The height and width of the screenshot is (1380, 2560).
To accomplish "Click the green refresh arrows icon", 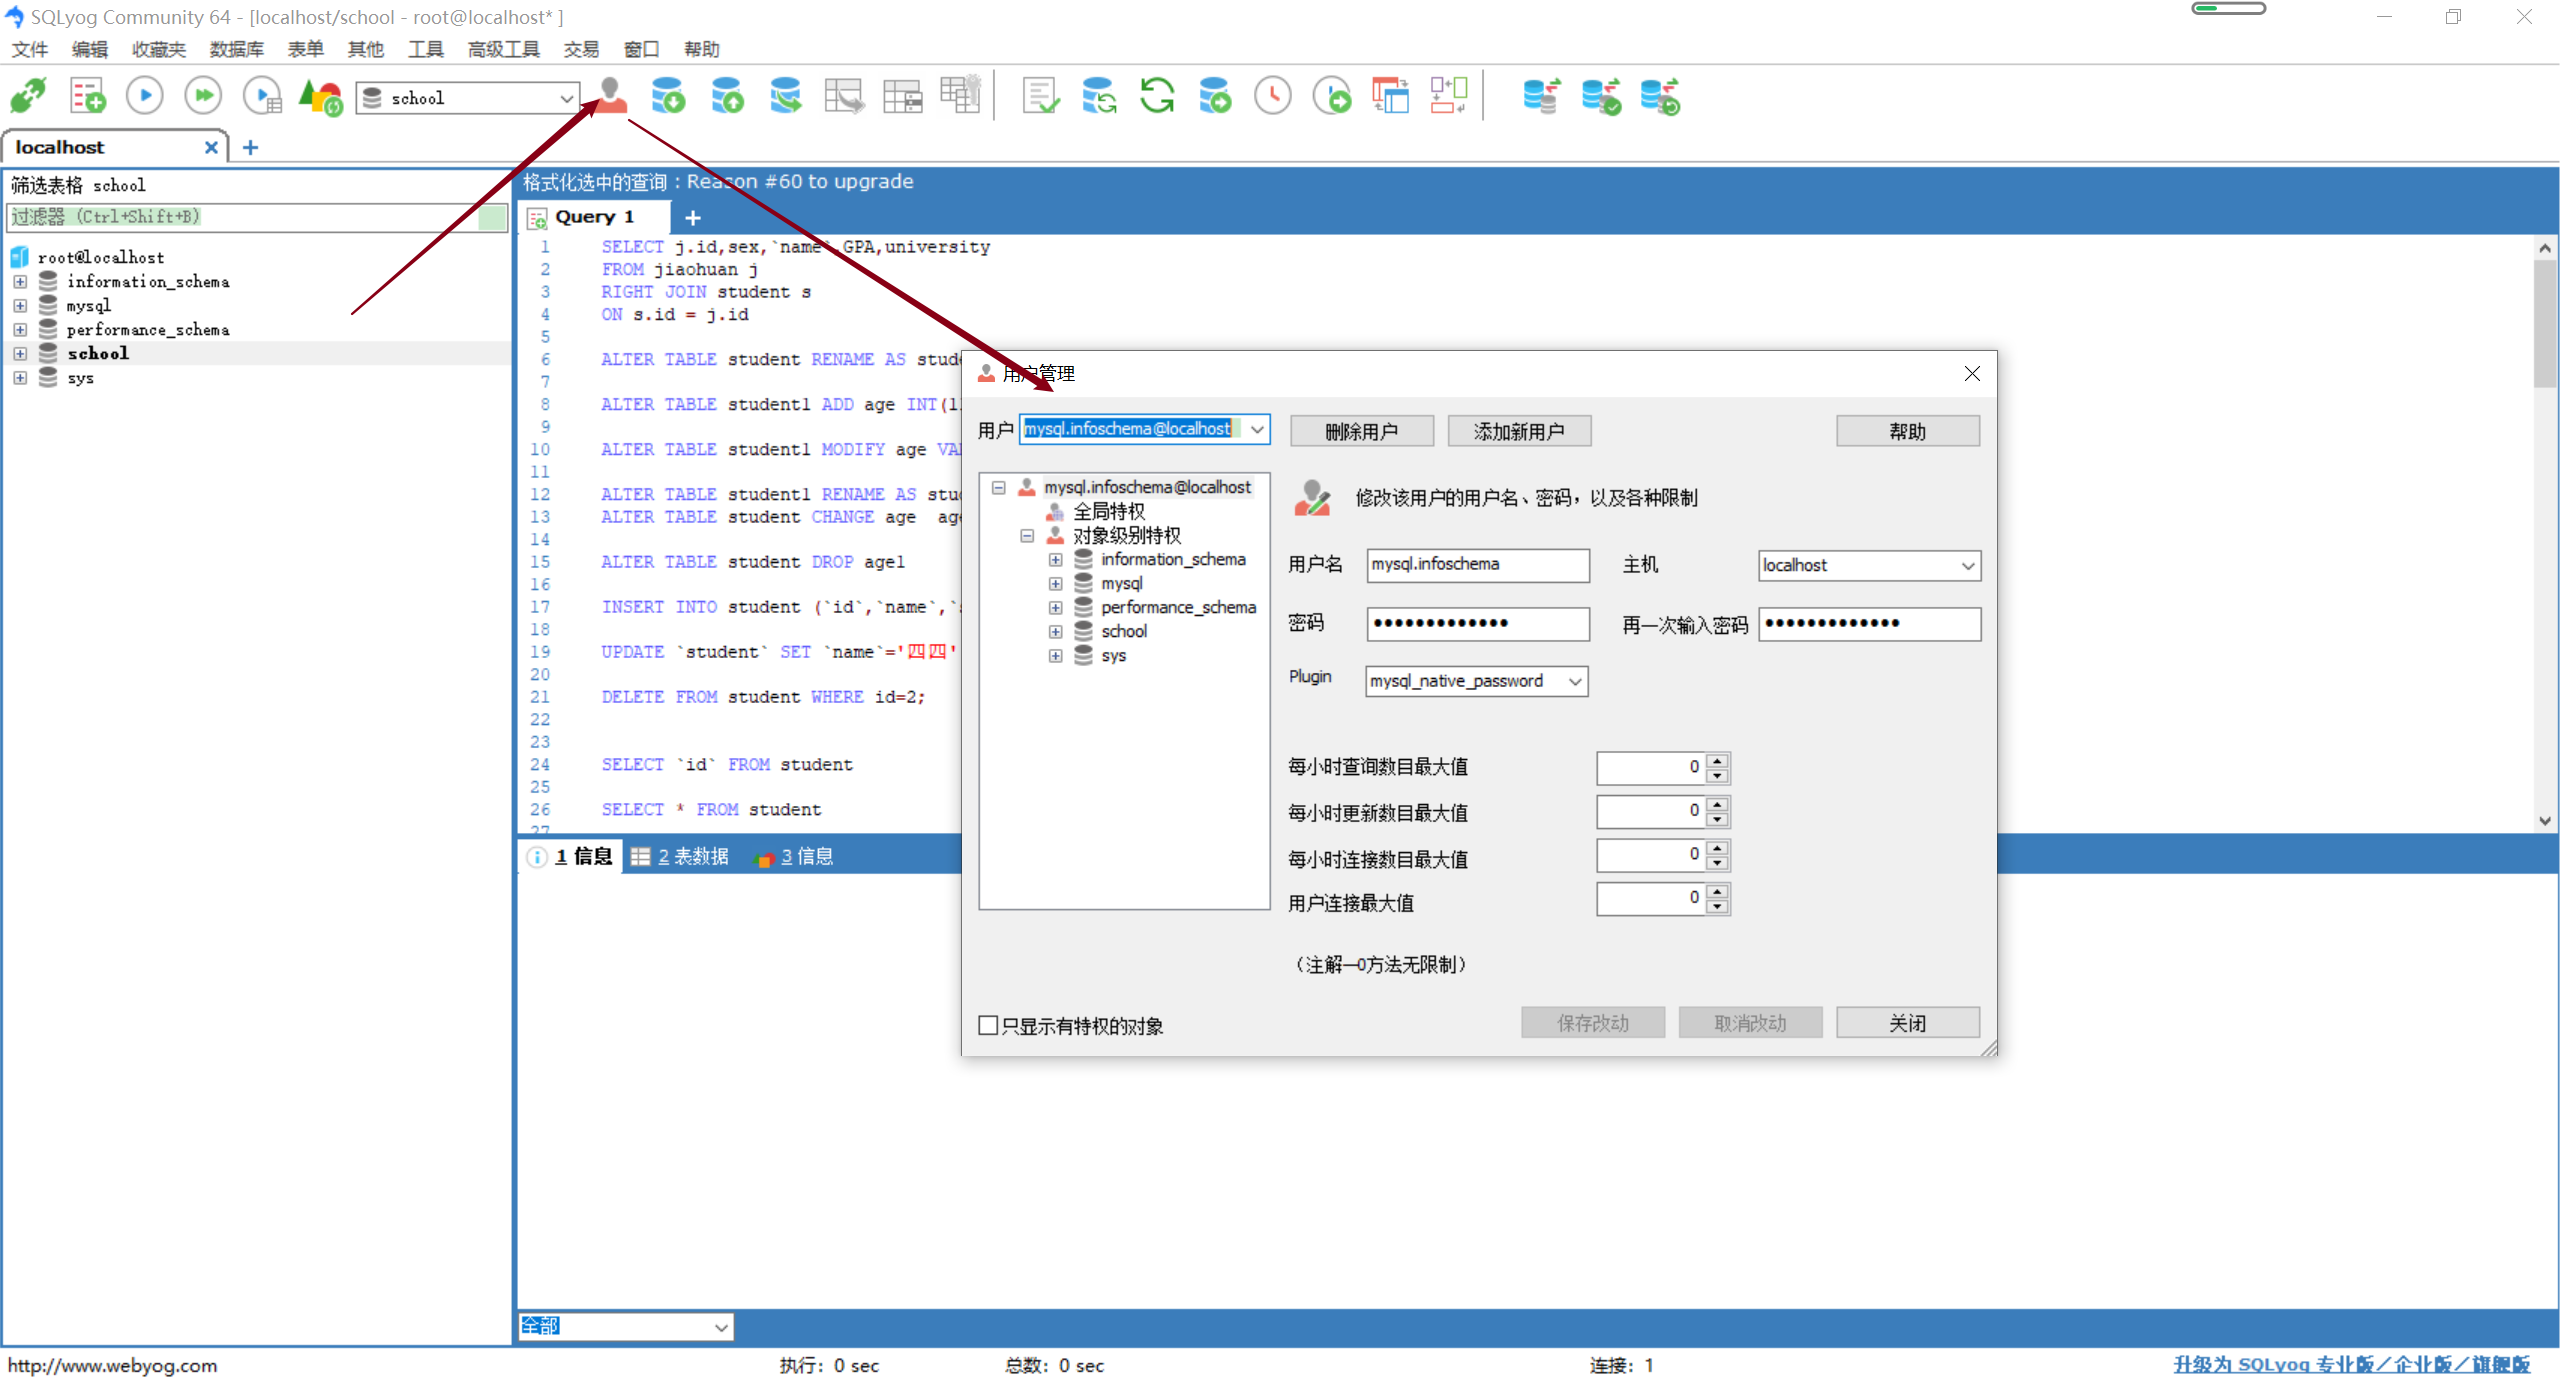I will pos(1157,97).
